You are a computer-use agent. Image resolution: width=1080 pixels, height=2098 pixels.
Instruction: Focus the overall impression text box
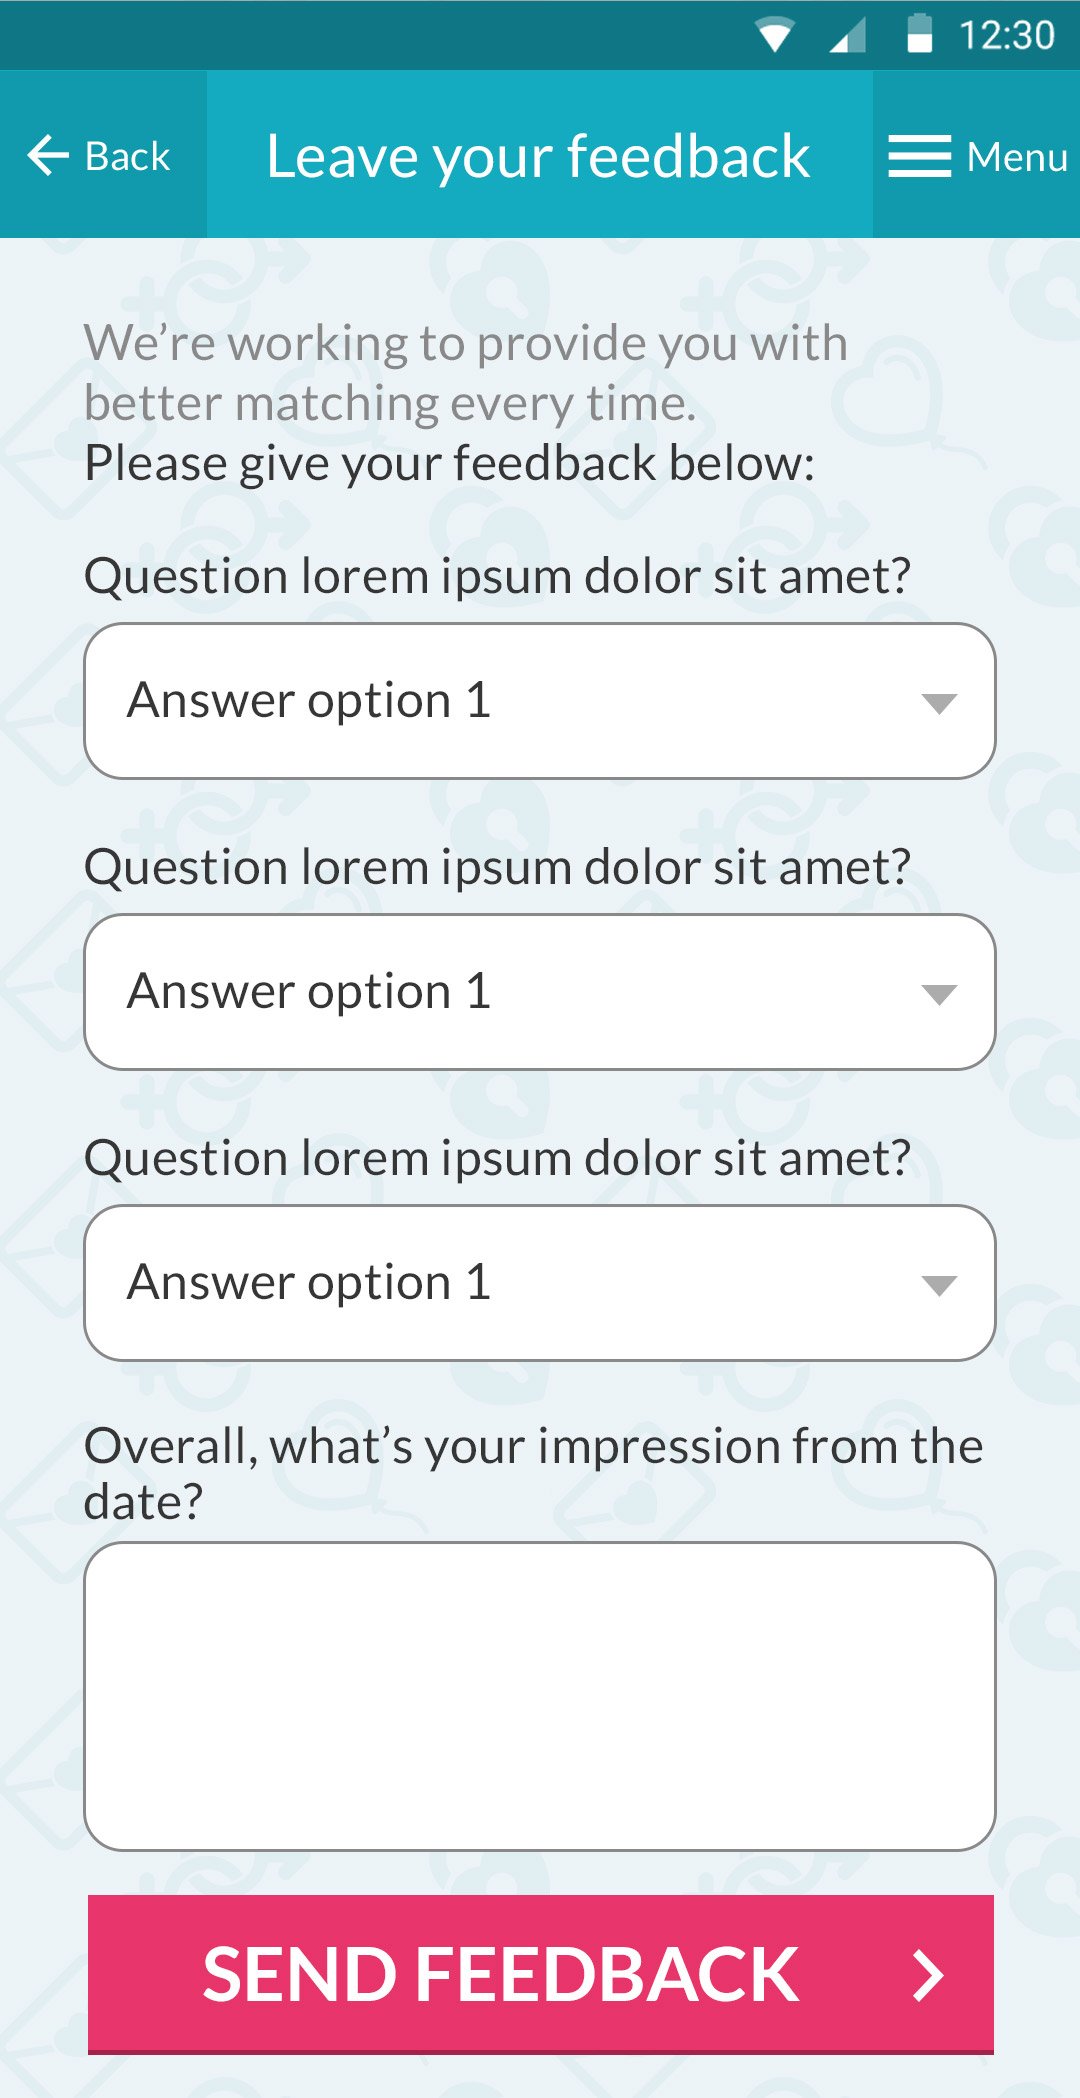[x=540, y=1696]
